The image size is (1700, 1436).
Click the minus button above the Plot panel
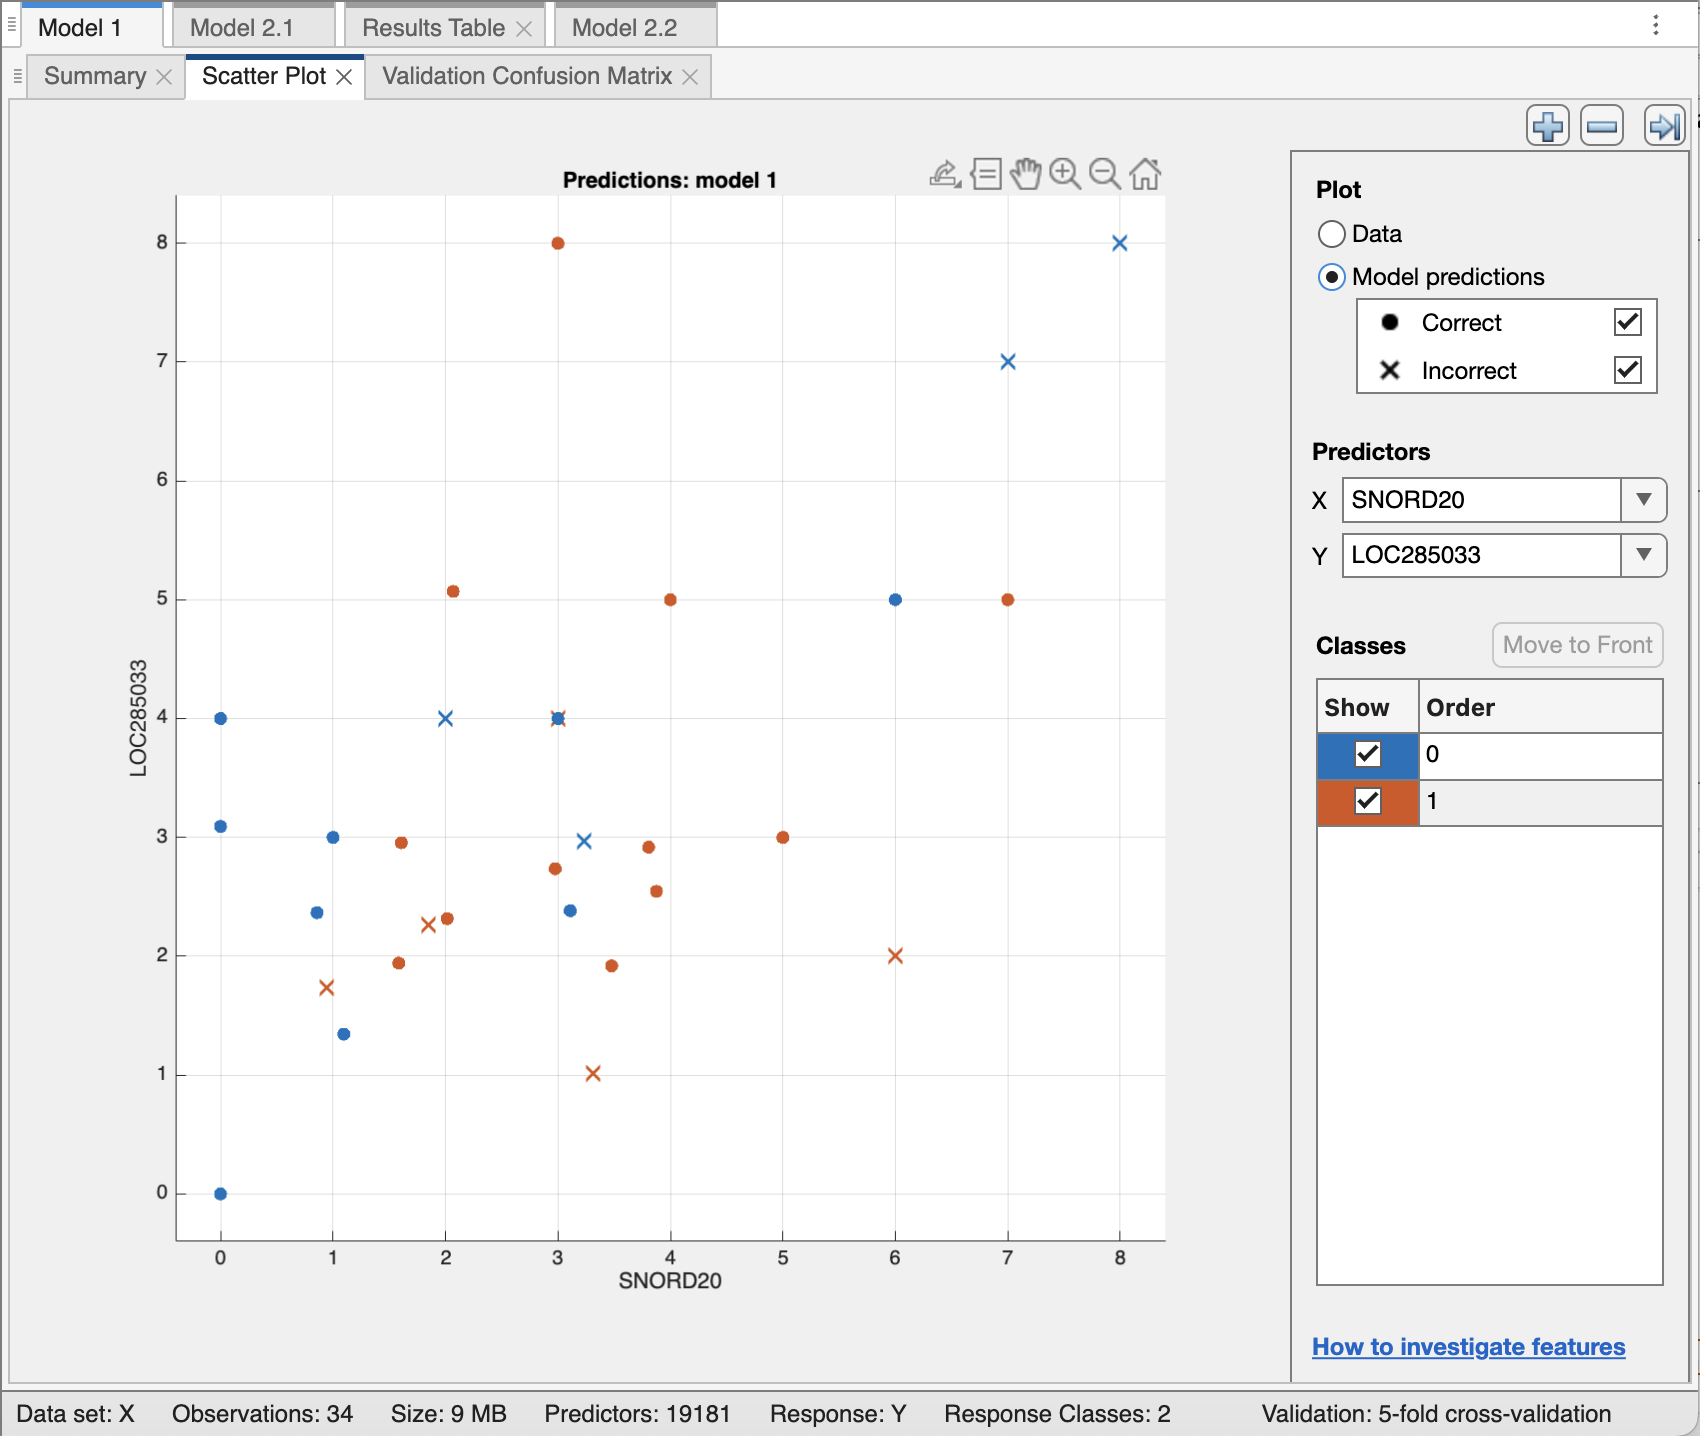pyautogui.click(x=1601, y=126)
